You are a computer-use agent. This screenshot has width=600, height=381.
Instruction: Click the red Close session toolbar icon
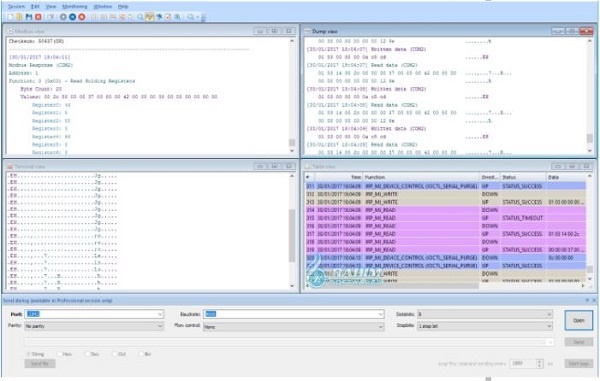[x=38, y=17]
